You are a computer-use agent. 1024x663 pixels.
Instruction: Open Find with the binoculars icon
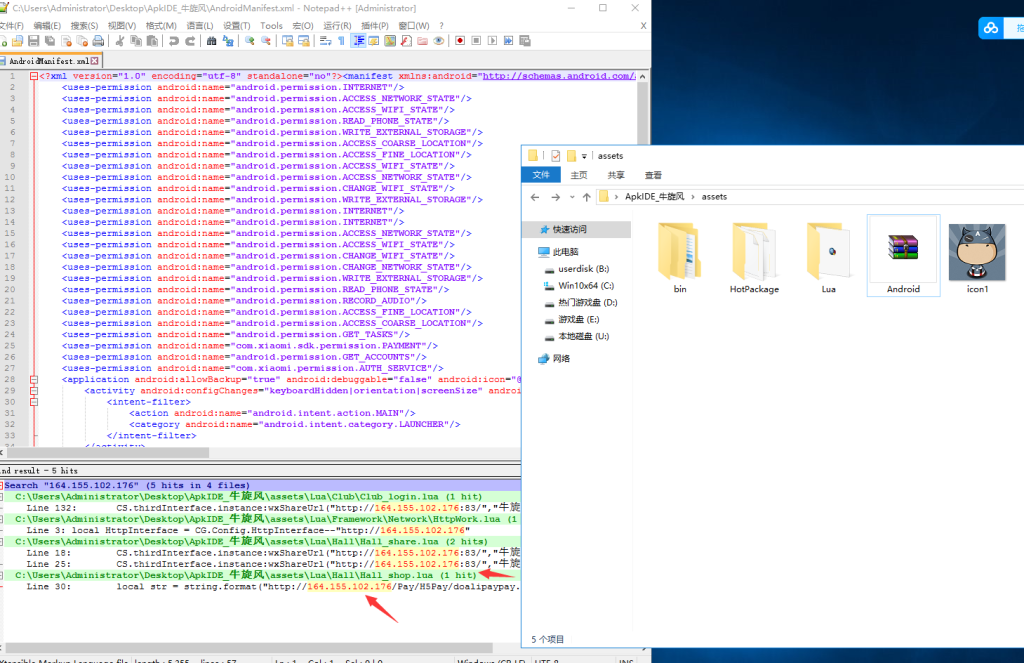(211, 41)
